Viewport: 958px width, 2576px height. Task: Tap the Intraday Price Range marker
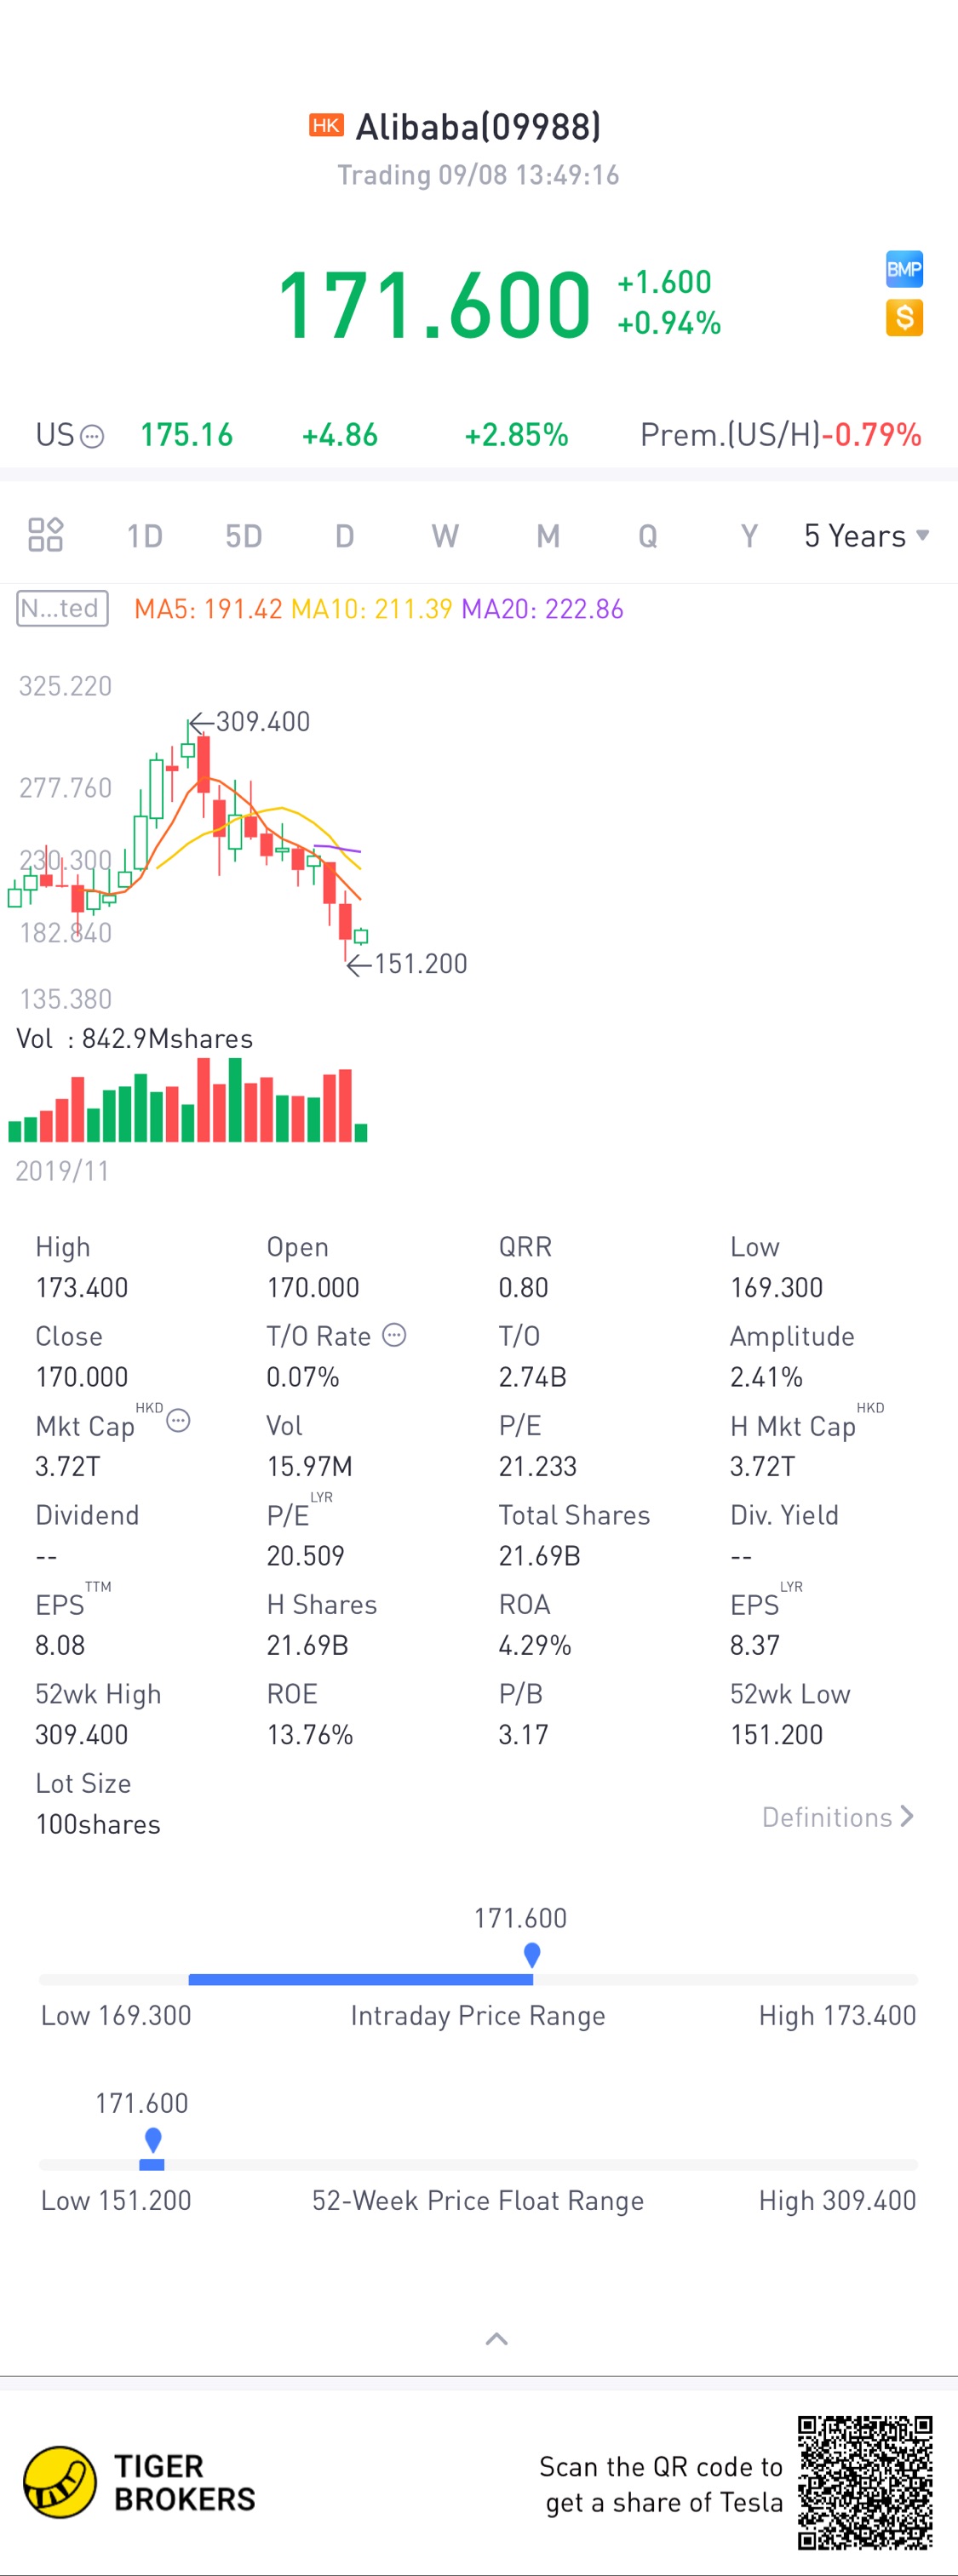(x=532, y=1954)
